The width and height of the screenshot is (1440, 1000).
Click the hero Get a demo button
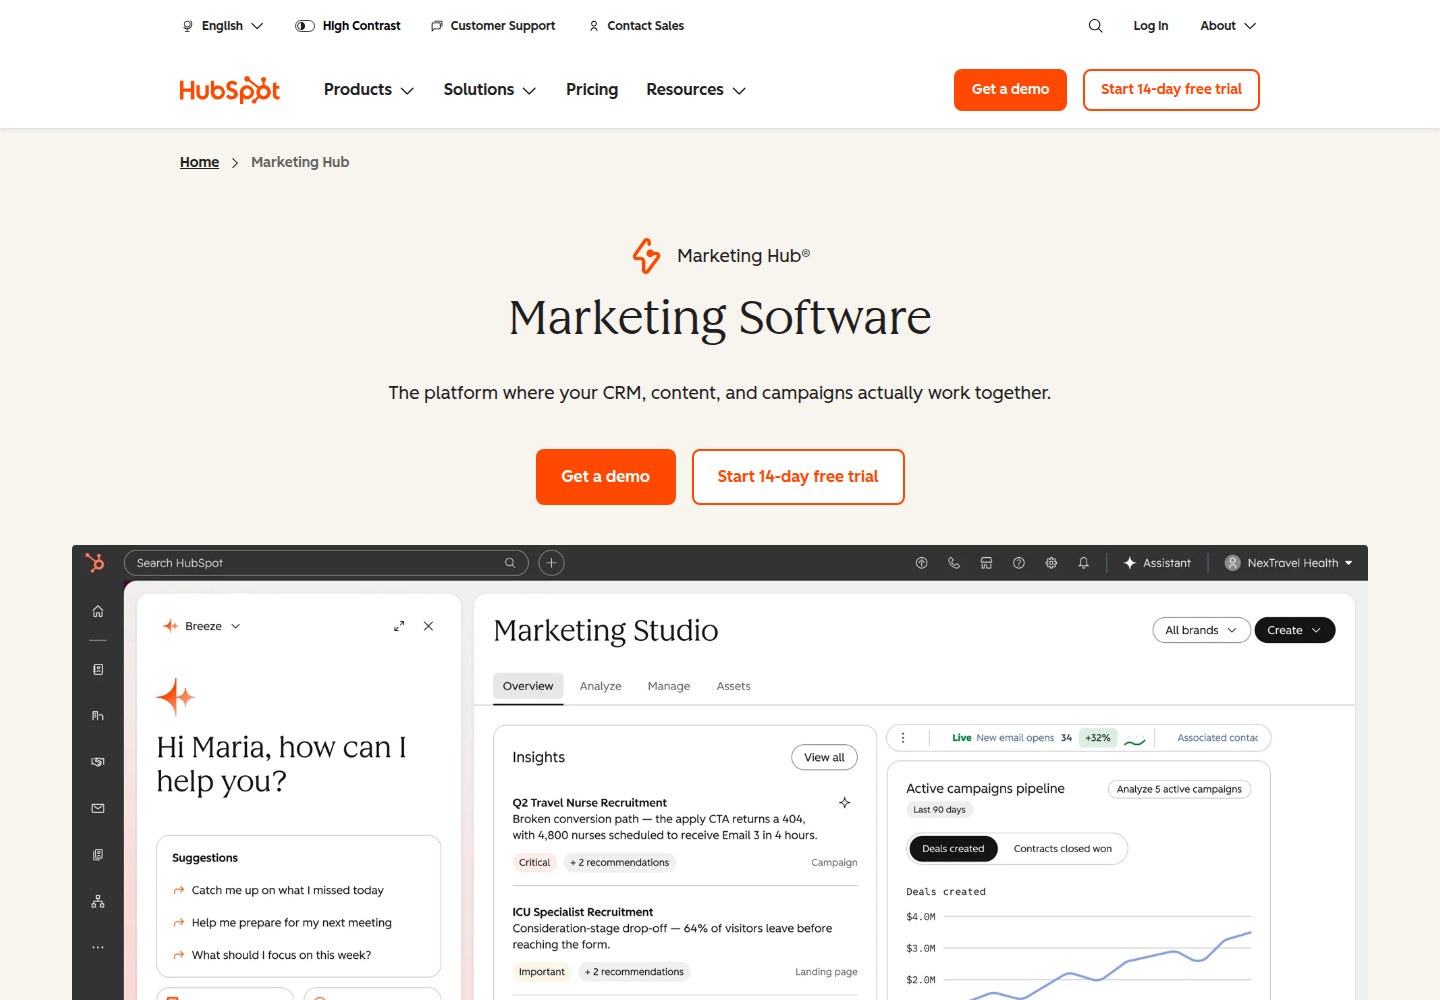pos(606,477)
